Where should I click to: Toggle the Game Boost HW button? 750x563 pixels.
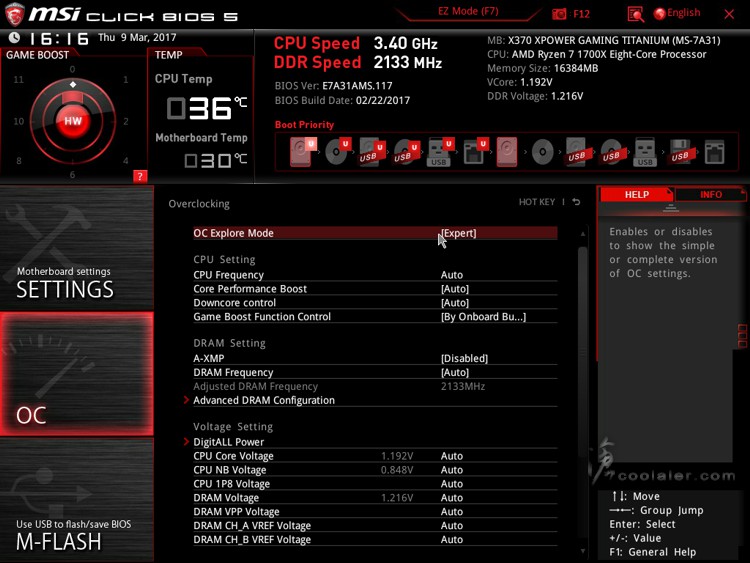[x=73, y=121]
